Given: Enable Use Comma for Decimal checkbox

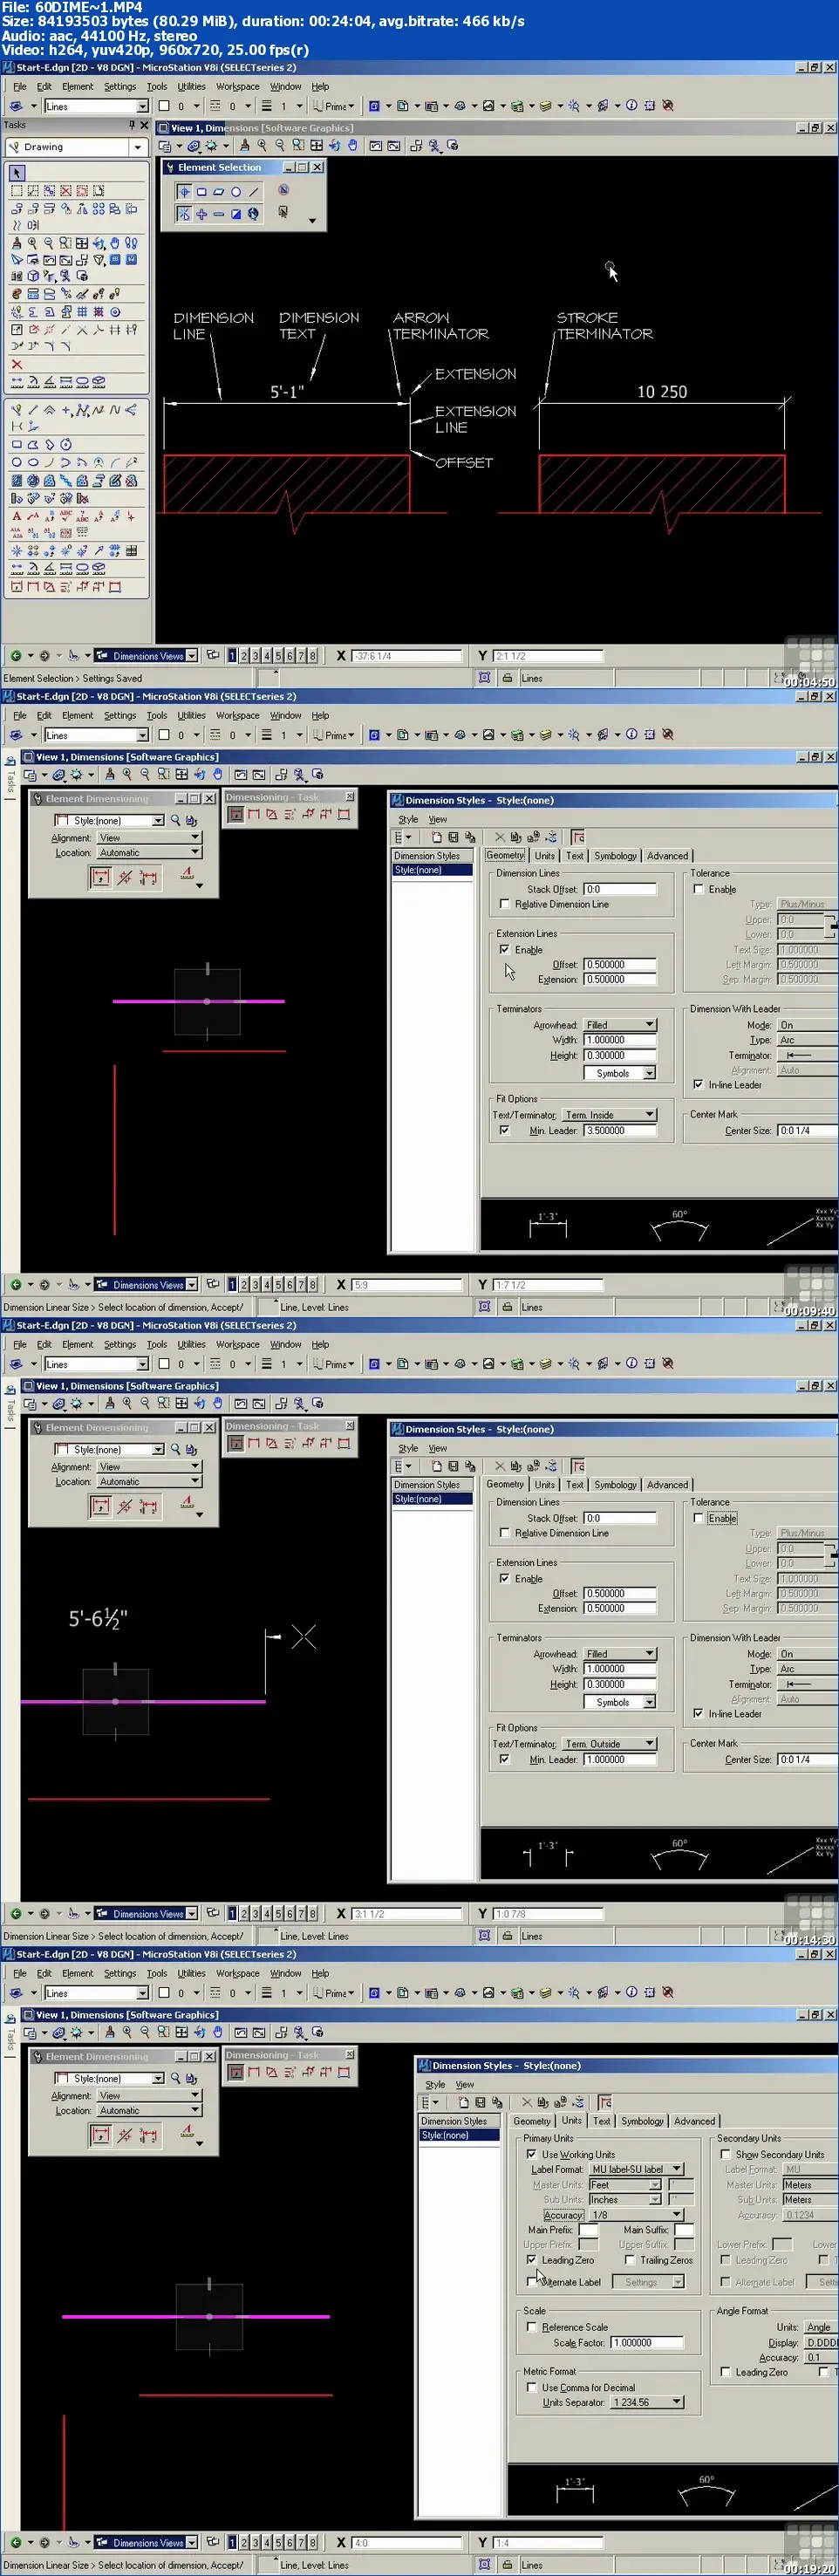Looking at the screenshot, I should [x=531, y=2387].
